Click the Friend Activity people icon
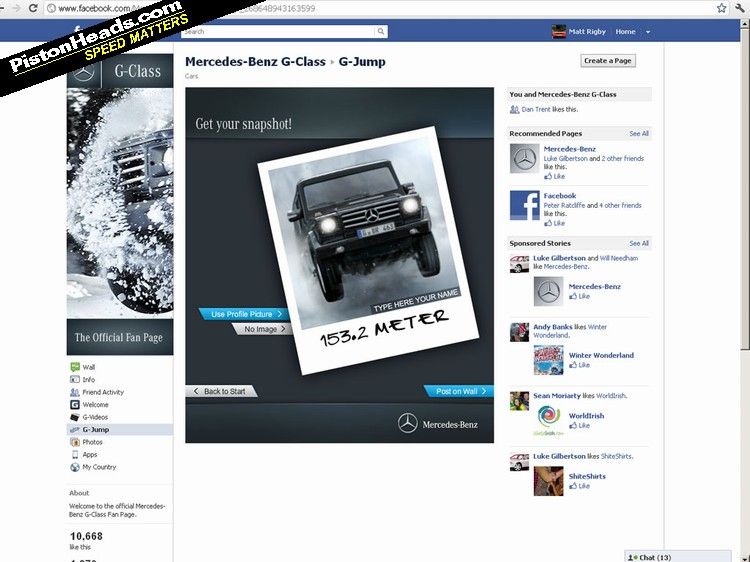This screenshot has height=562, width=750. (75, 392)
